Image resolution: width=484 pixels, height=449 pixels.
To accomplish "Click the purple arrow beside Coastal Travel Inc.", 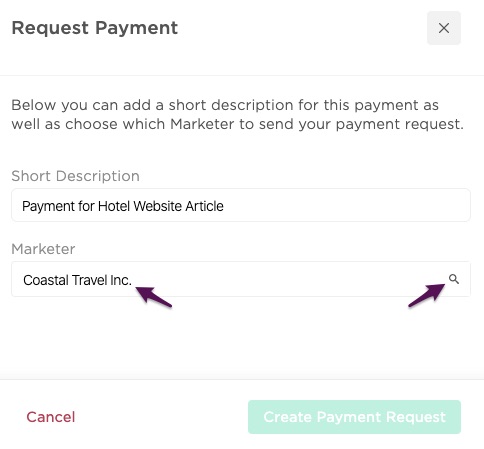I will point(154,297).
